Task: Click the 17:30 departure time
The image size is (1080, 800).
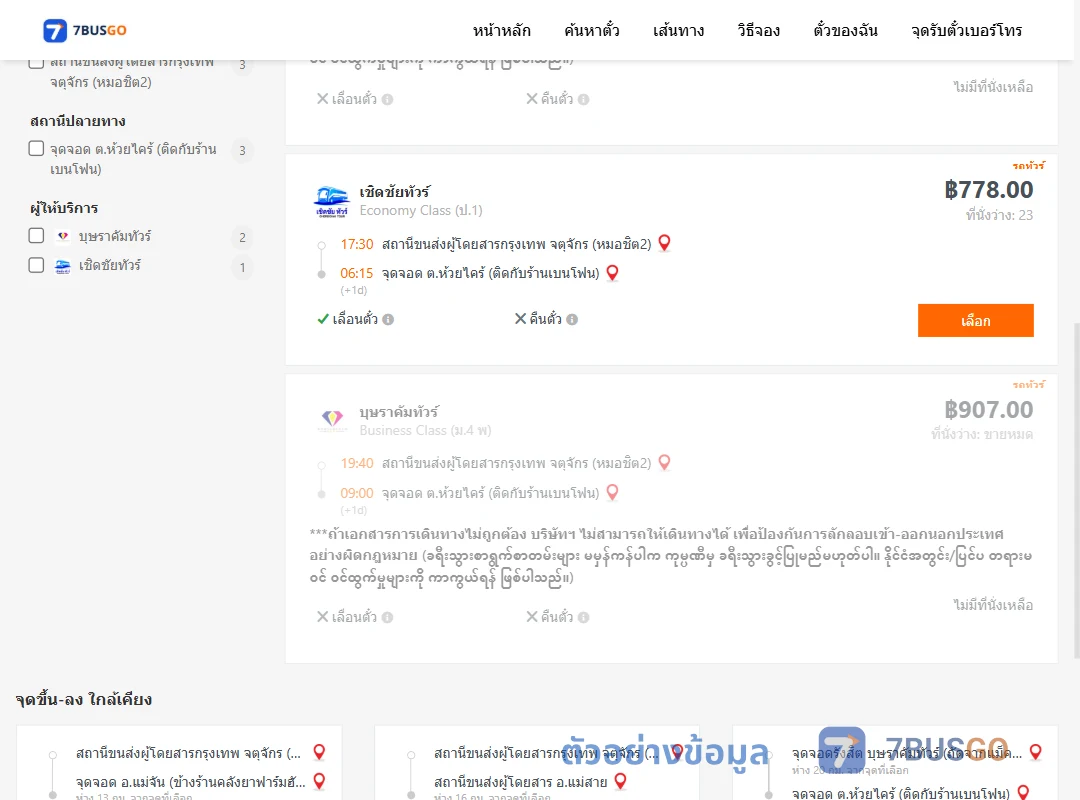Action: point(357,244)
